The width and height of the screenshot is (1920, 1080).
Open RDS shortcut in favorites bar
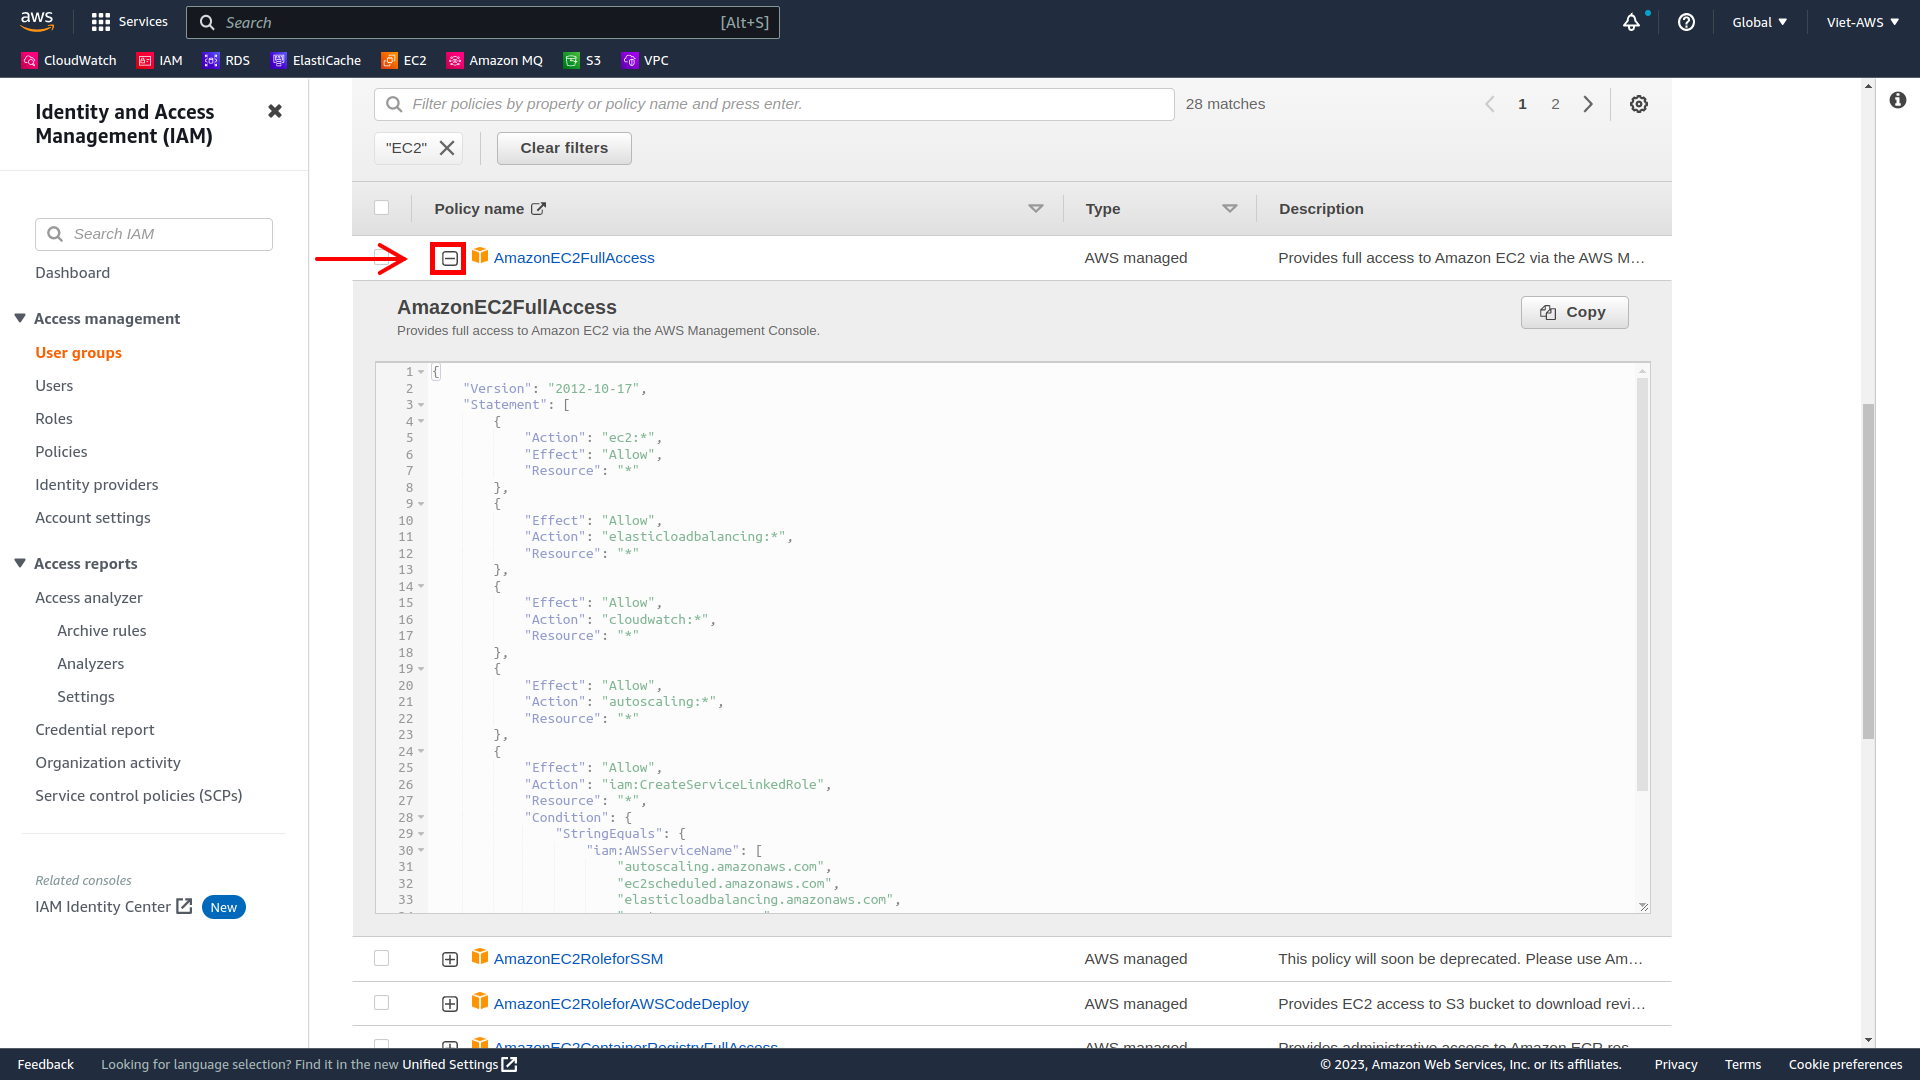[x=227, y=60]
